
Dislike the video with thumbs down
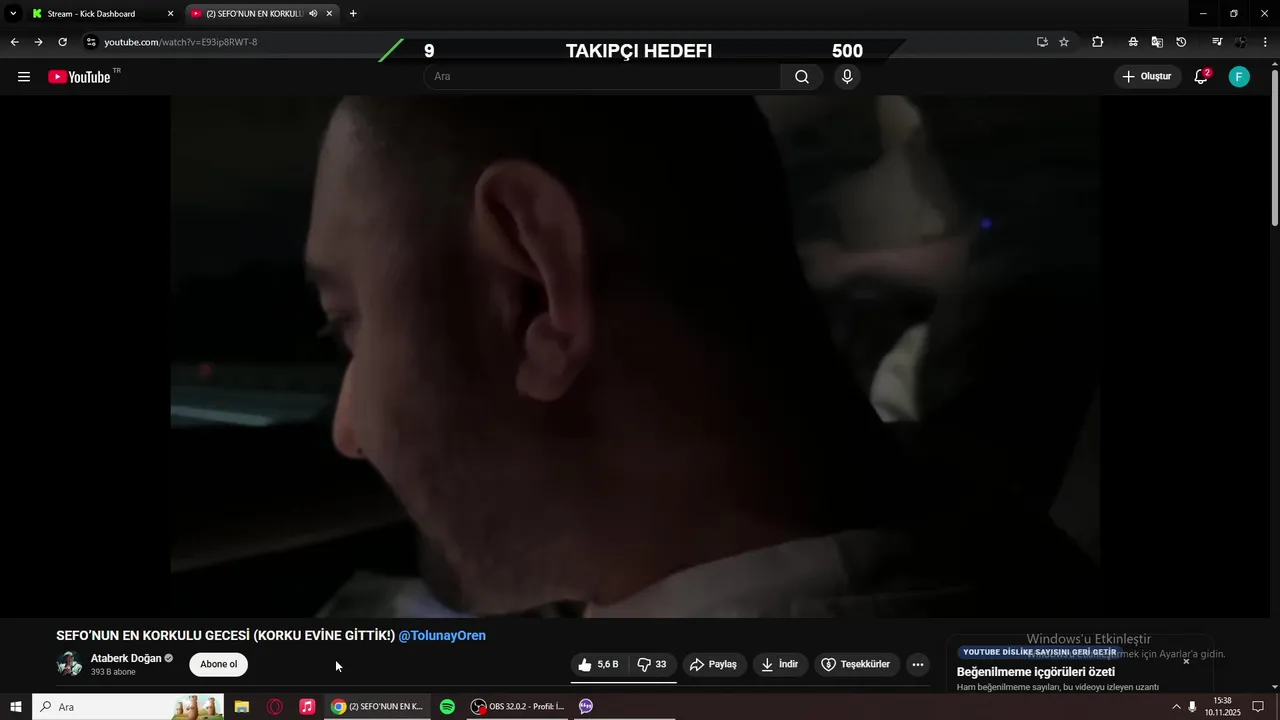652,664
